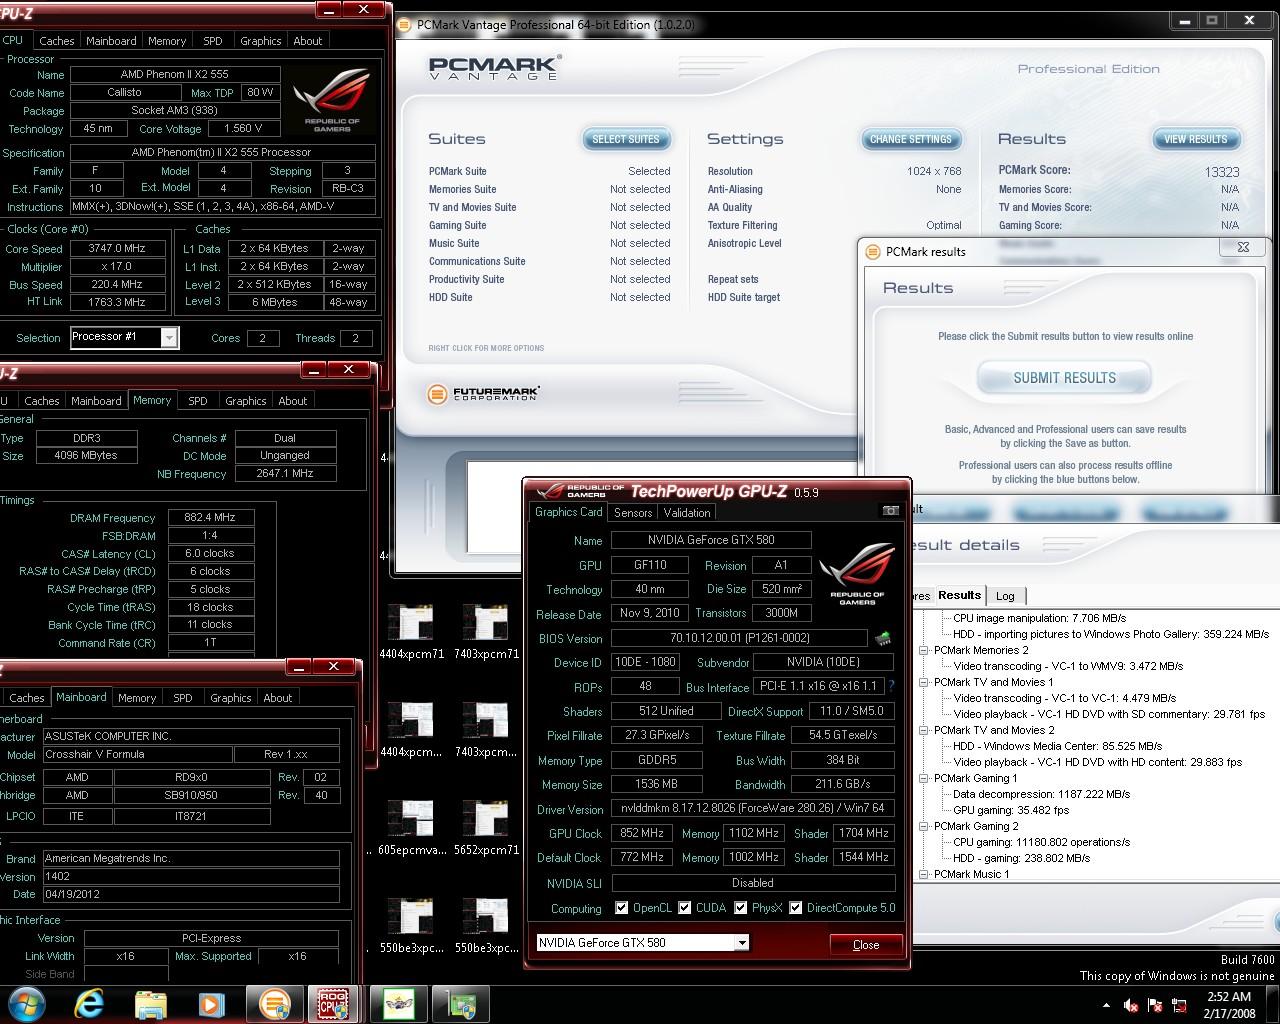Click the Driver Version field
The width and height of the screenshot is (1280, 1024).
pyautogui.click(x=753, y=808)
